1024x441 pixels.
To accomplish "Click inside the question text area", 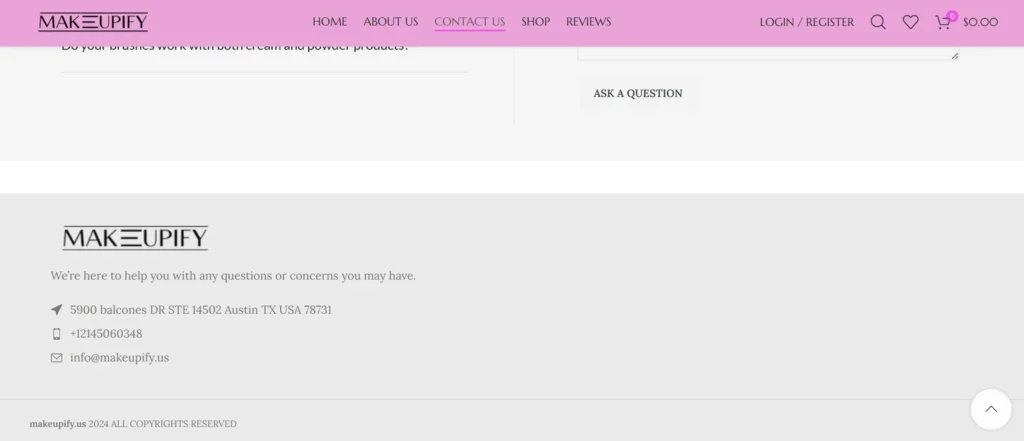I will (x=768, y=53).
